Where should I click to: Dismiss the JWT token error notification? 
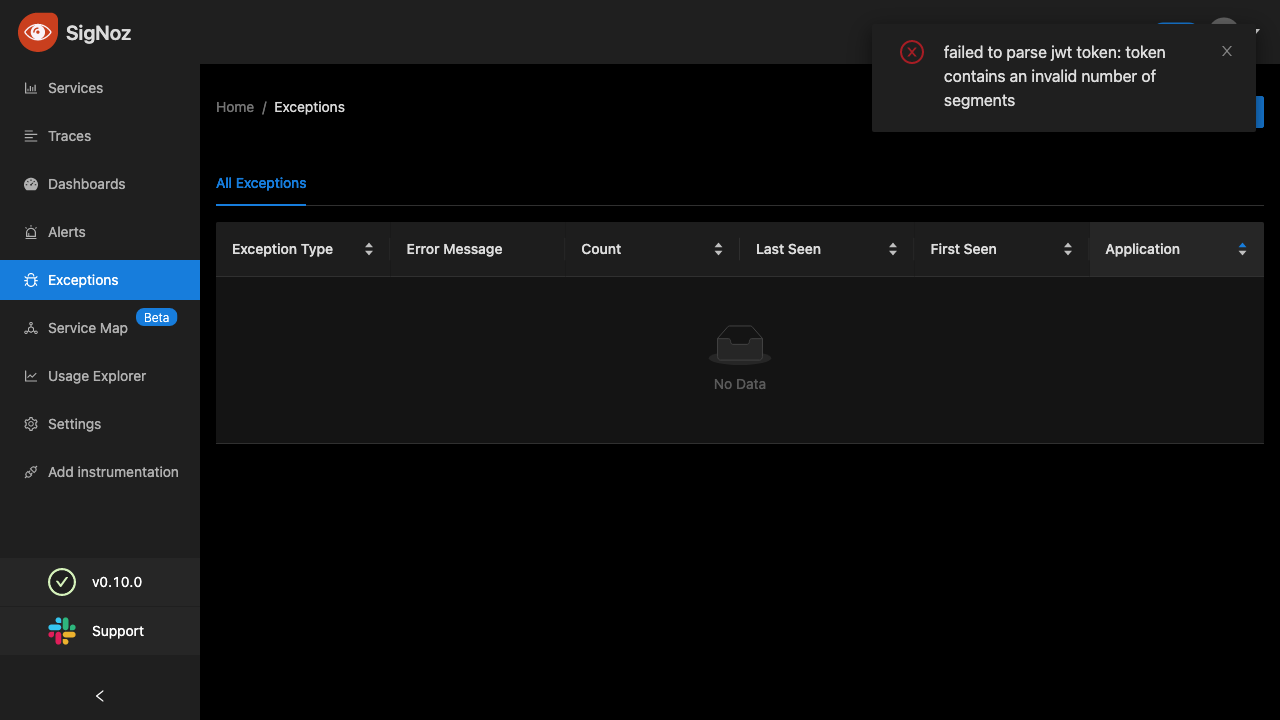tap(1227, 51)
